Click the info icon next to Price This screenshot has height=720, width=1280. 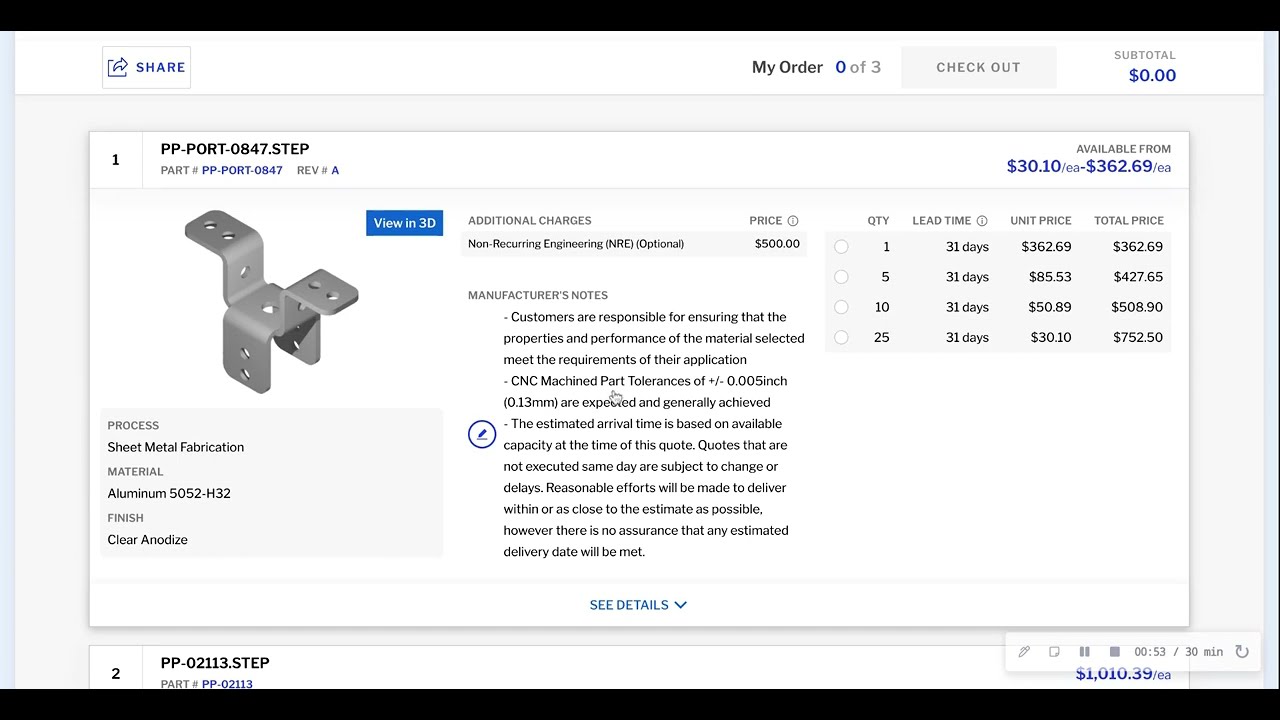click(x=793, y=221)
